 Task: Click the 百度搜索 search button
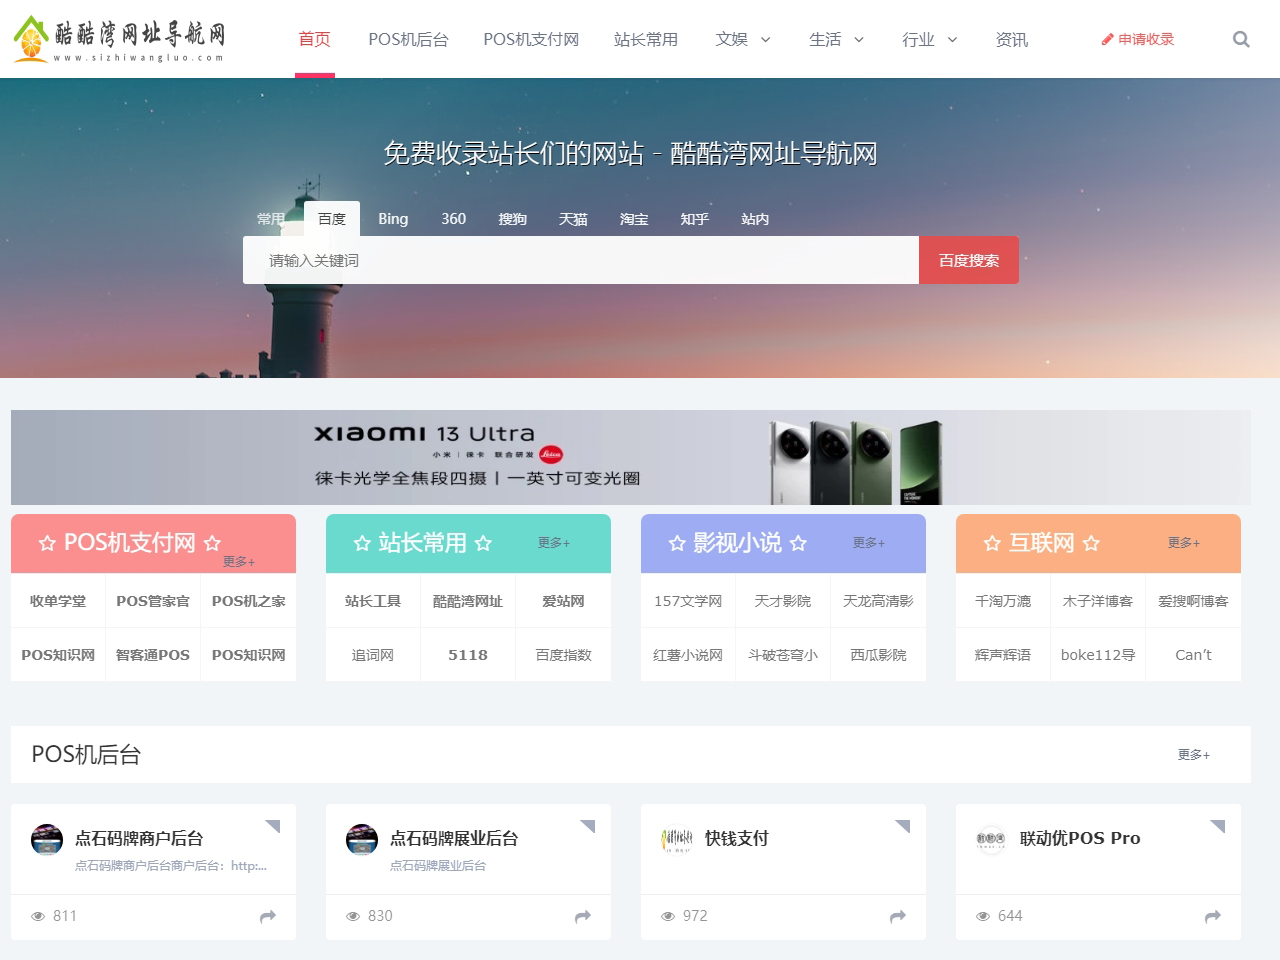point(968,260)
